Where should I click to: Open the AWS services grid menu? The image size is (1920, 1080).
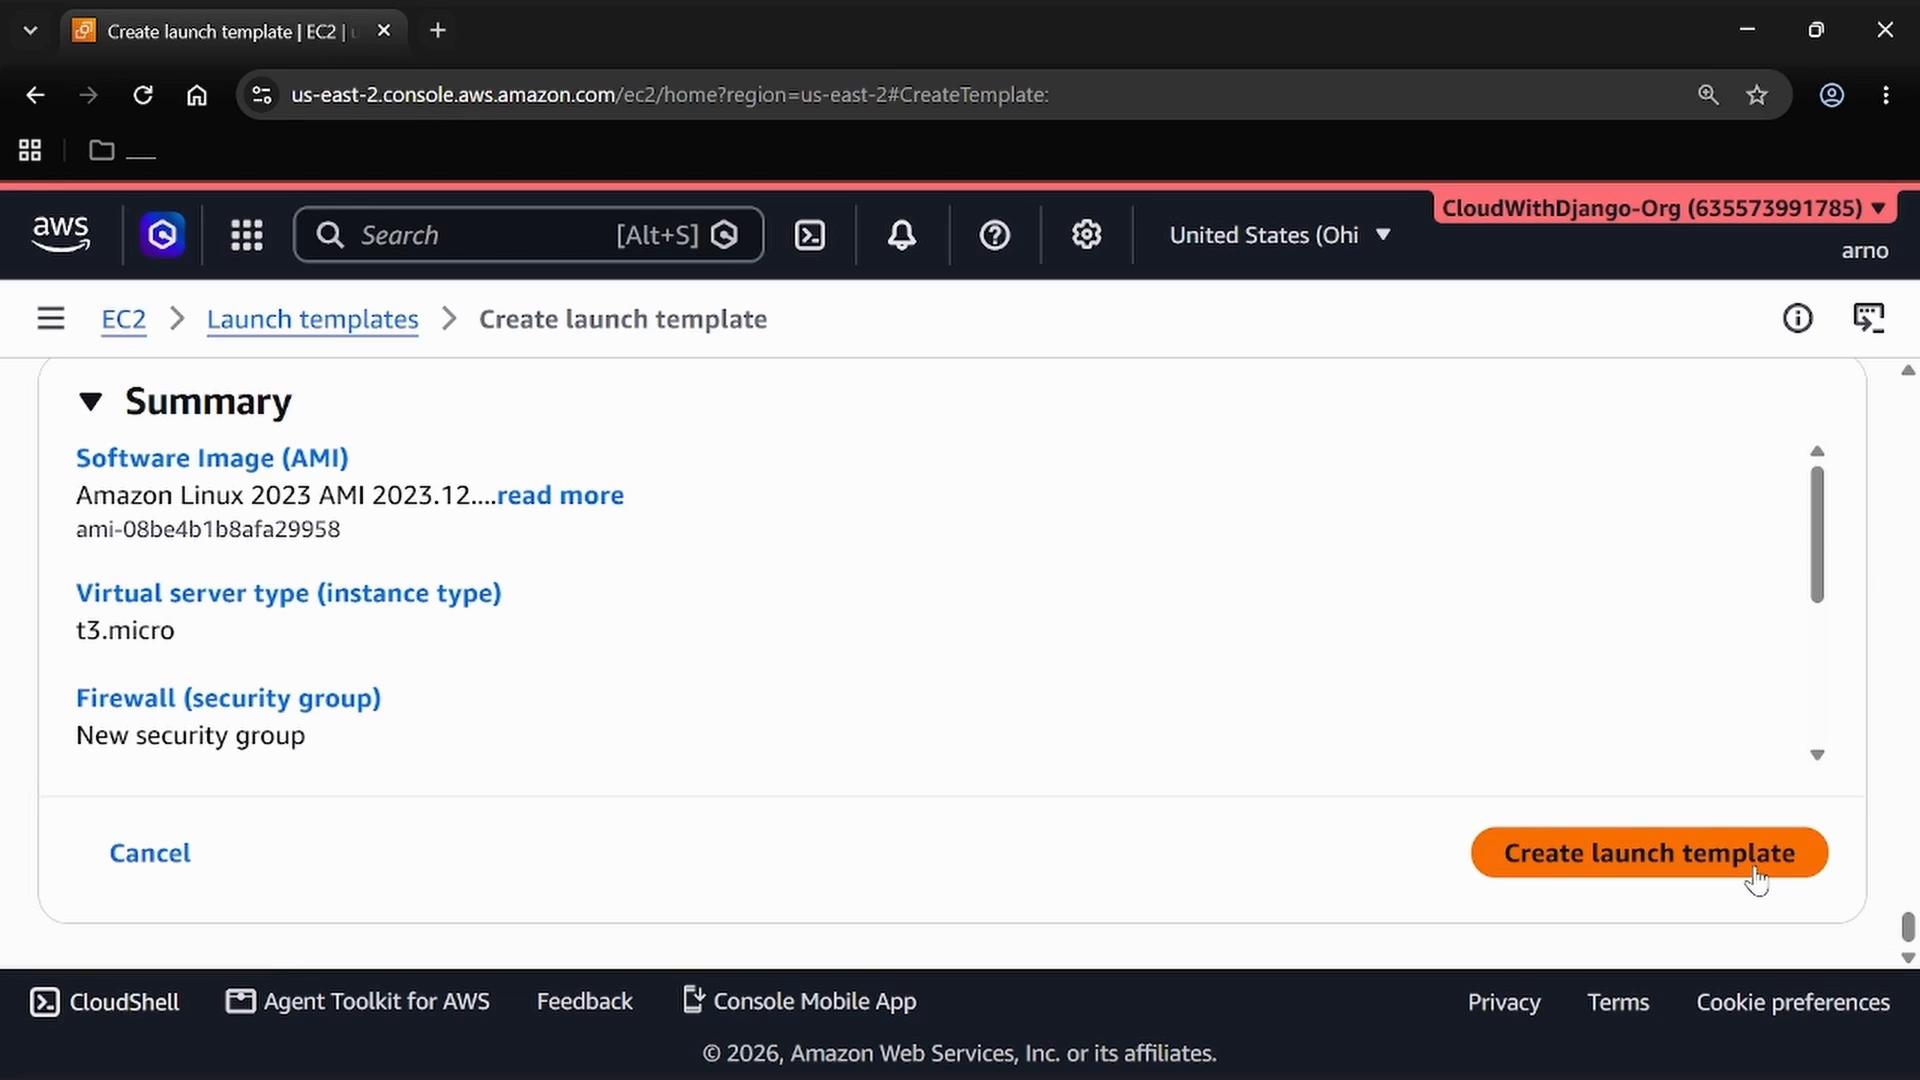[247, 235]
